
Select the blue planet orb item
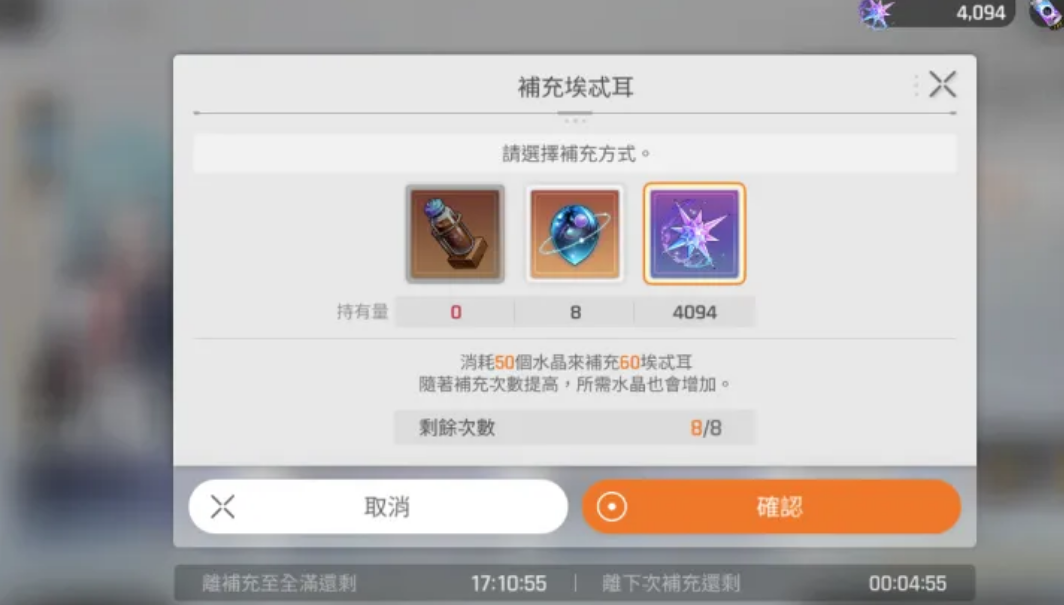click(x=575, y=234)
